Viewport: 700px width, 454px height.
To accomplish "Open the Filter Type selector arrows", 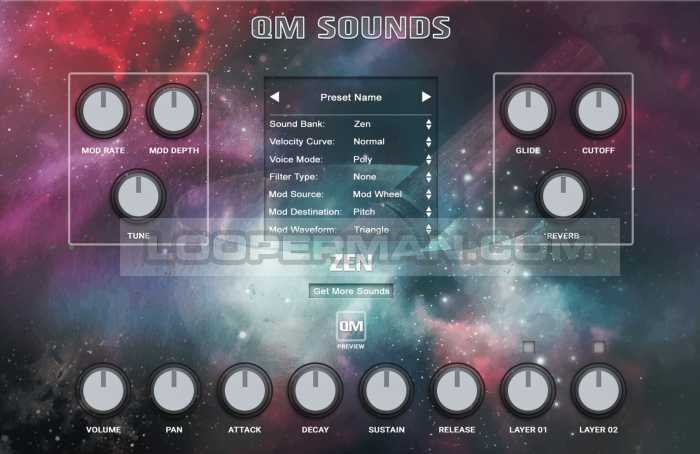I will coord(428,177).
